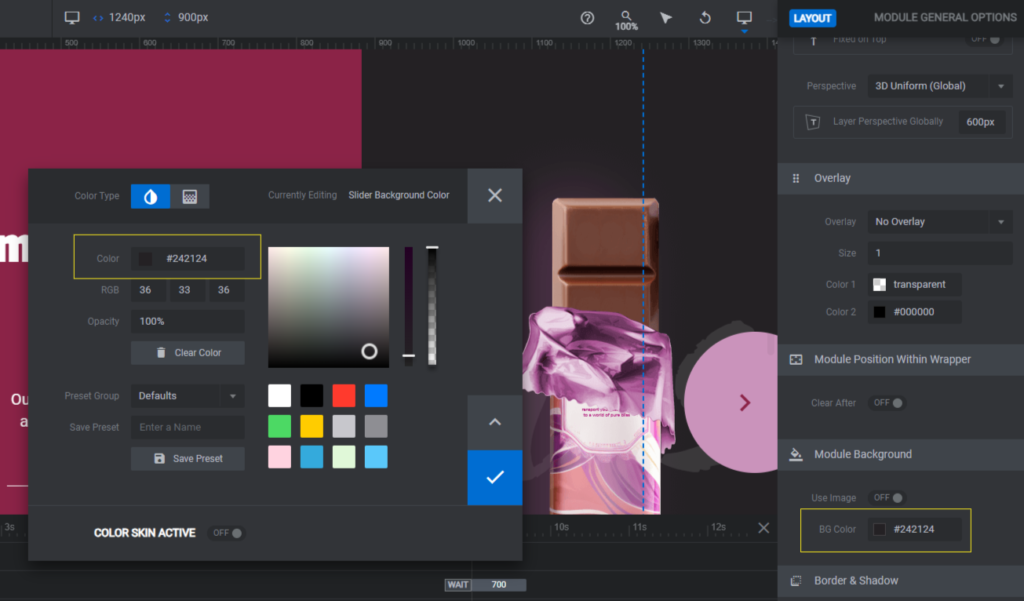Click the Zoom 100% tool icon

[x=626, y=17]
